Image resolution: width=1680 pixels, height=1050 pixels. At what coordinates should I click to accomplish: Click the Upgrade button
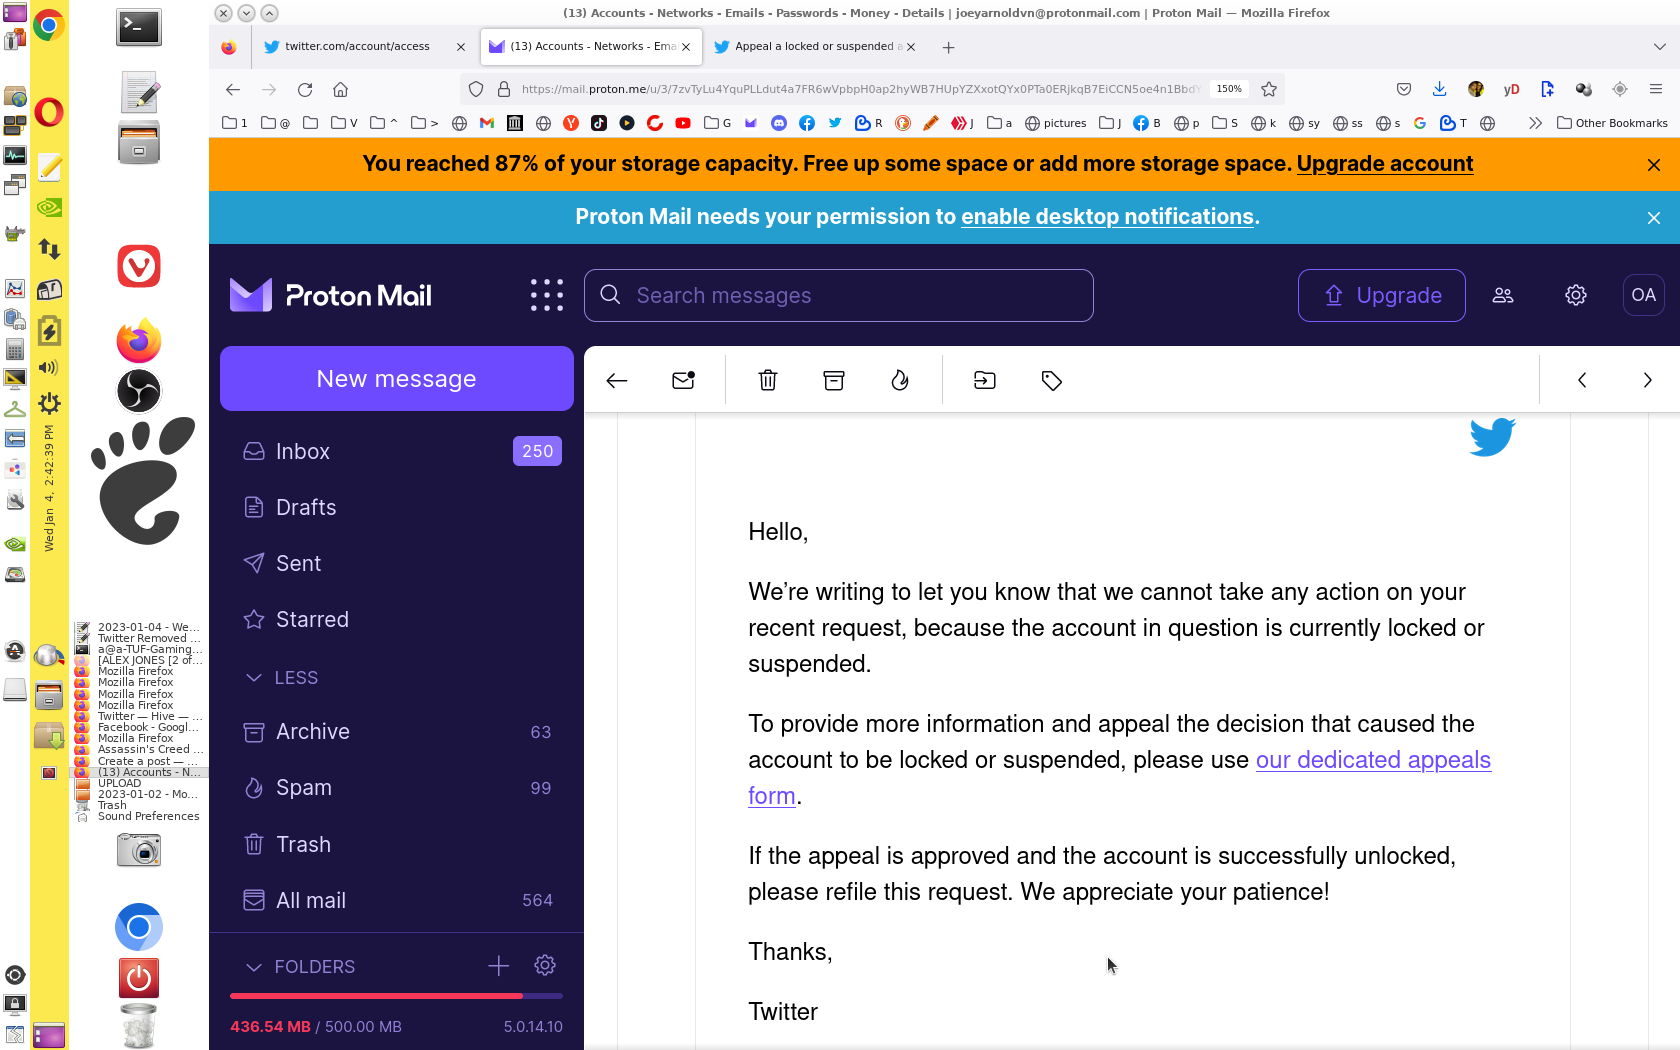coord(1382,295)
